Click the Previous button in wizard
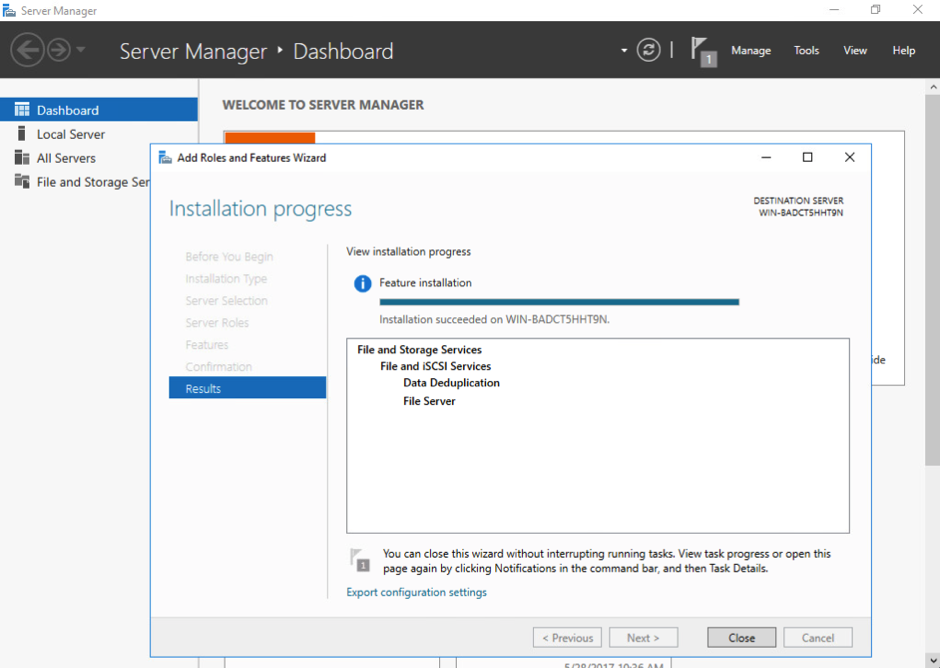The width and height of the screenshot is (940, 668). (x=567, y=637)
